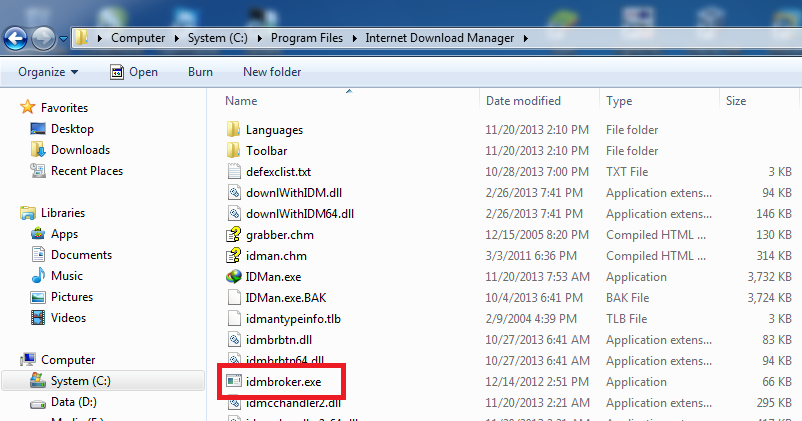The image size is (802, 421).
Task: Expand arrow after System (C:) in the breadcrumb
Action: click(x=259, y=38)
